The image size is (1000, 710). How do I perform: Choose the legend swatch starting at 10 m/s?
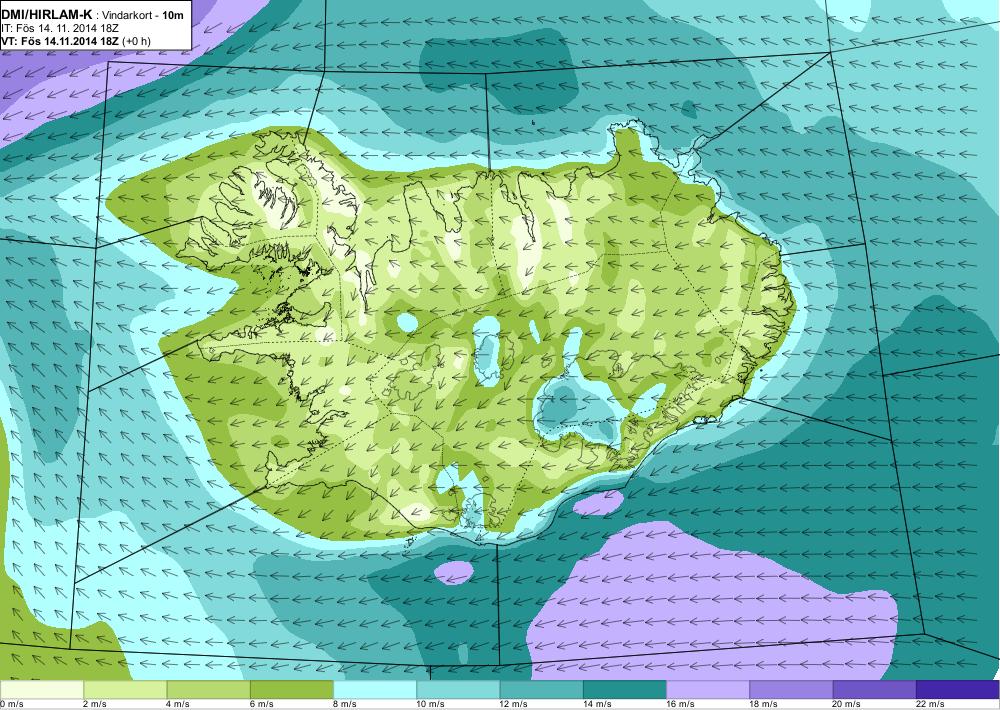(458, 689)
